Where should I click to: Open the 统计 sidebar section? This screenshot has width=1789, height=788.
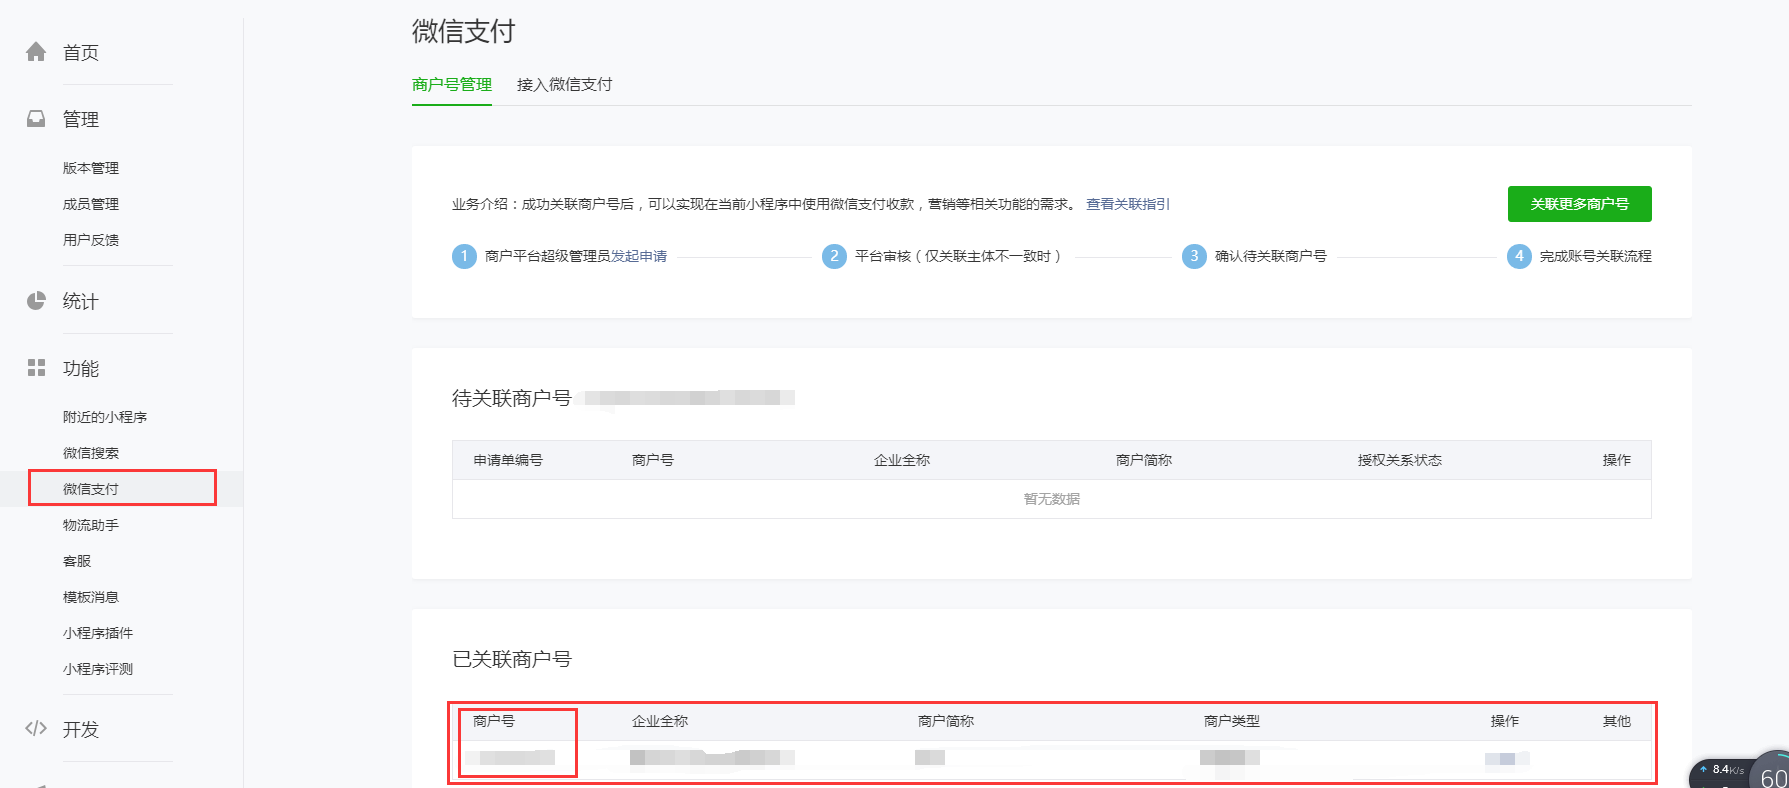tap(81, 302)
